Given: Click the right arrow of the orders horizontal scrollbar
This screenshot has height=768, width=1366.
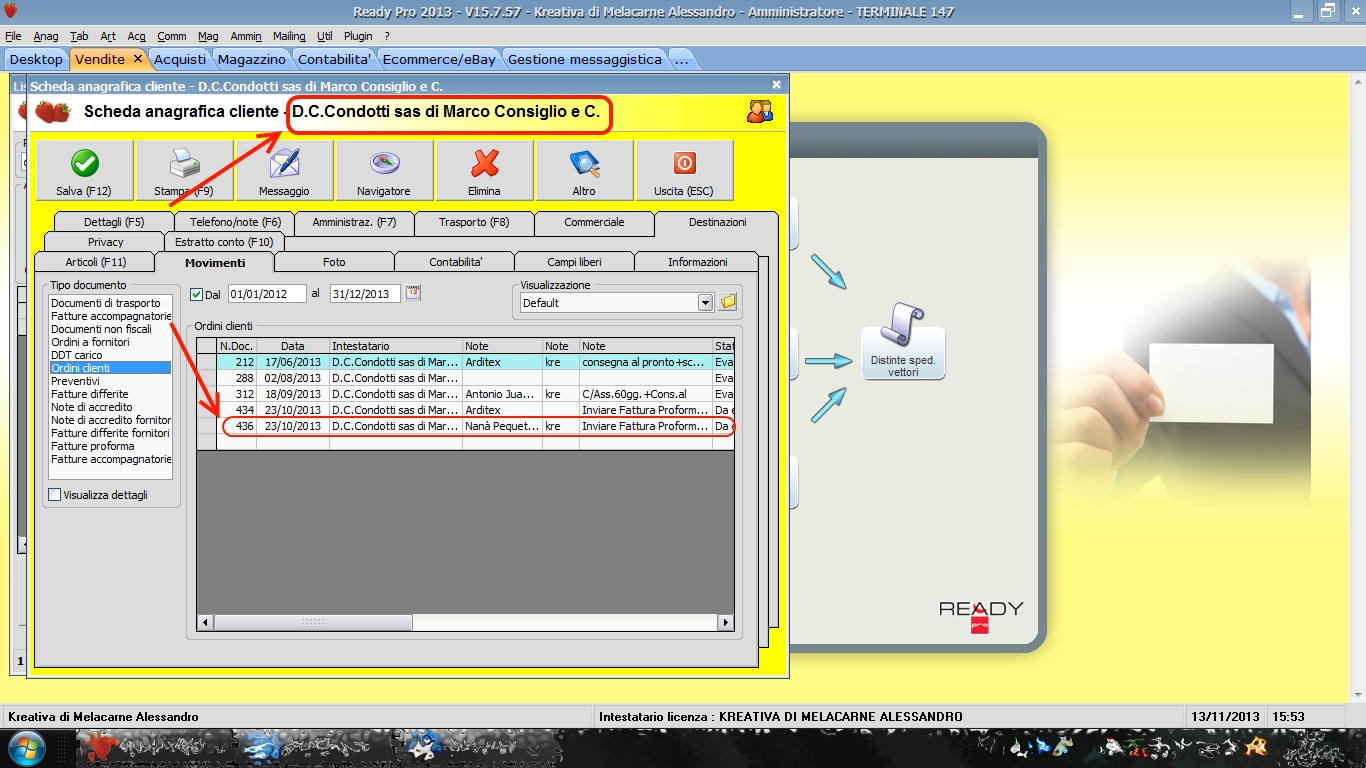Looking at the screenshot, I should click(726, 622).
